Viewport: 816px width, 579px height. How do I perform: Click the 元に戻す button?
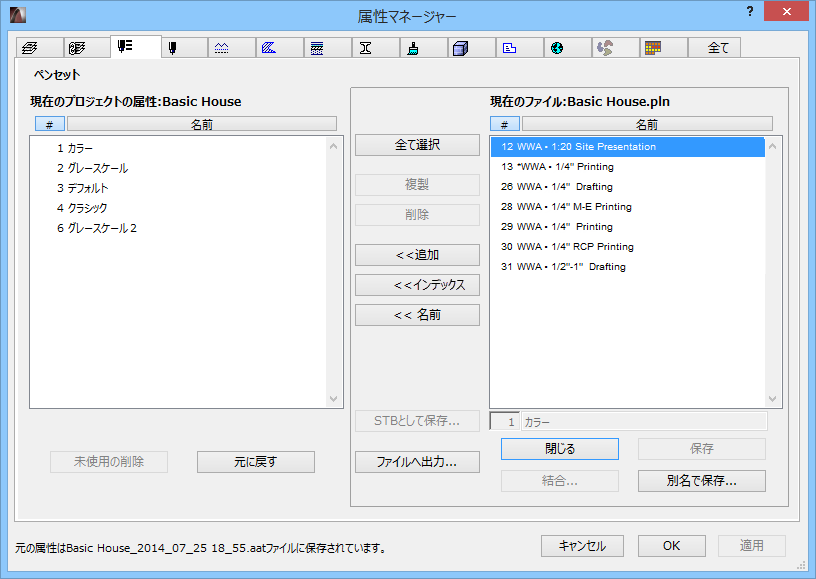click(256, 462)
